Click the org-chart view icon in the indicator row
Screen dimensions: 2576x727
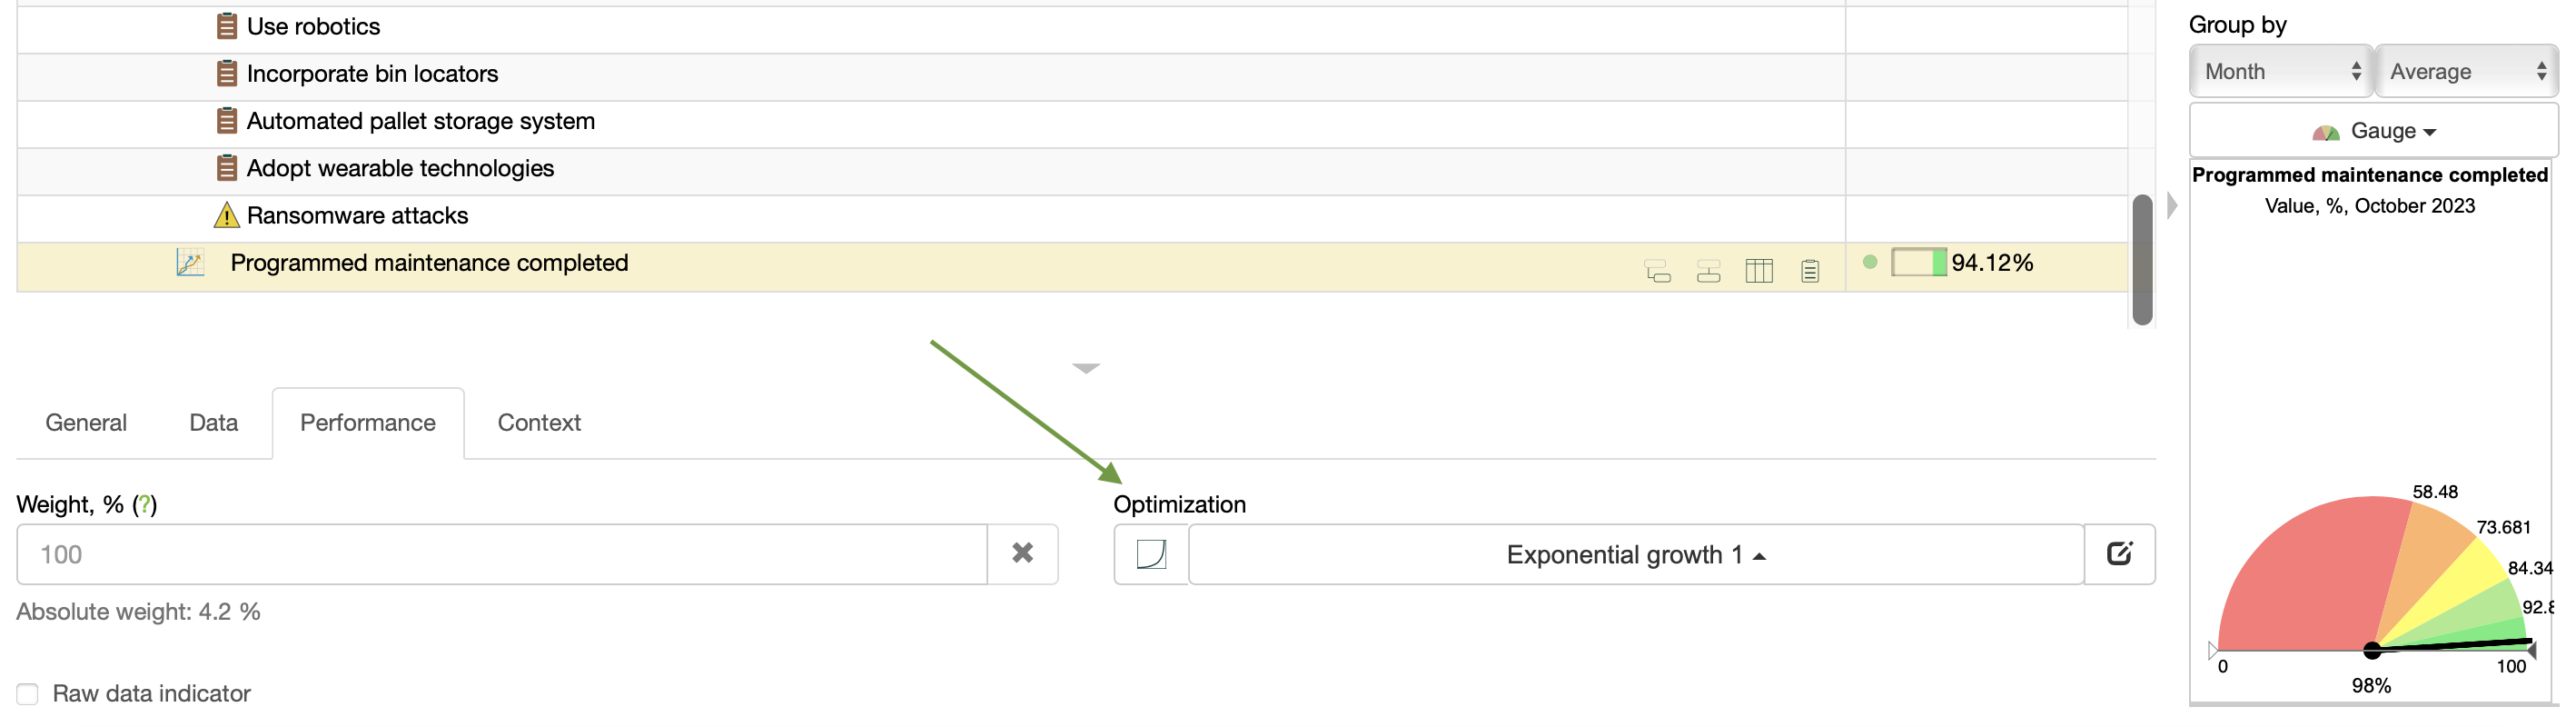point(1710,270)
